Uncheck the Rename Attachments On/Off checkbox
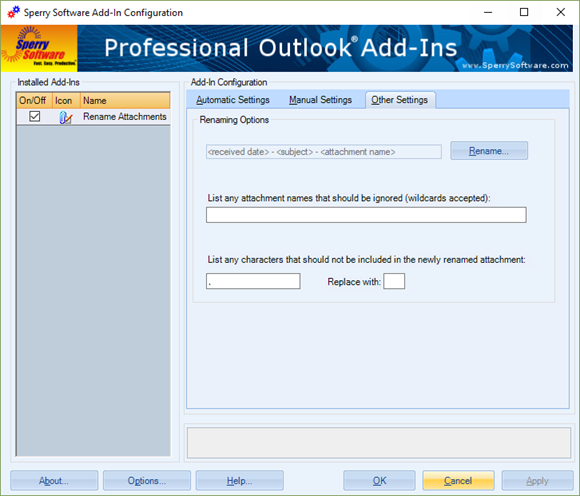The height and width of the screenshot is (496, 580). point(34,116)
